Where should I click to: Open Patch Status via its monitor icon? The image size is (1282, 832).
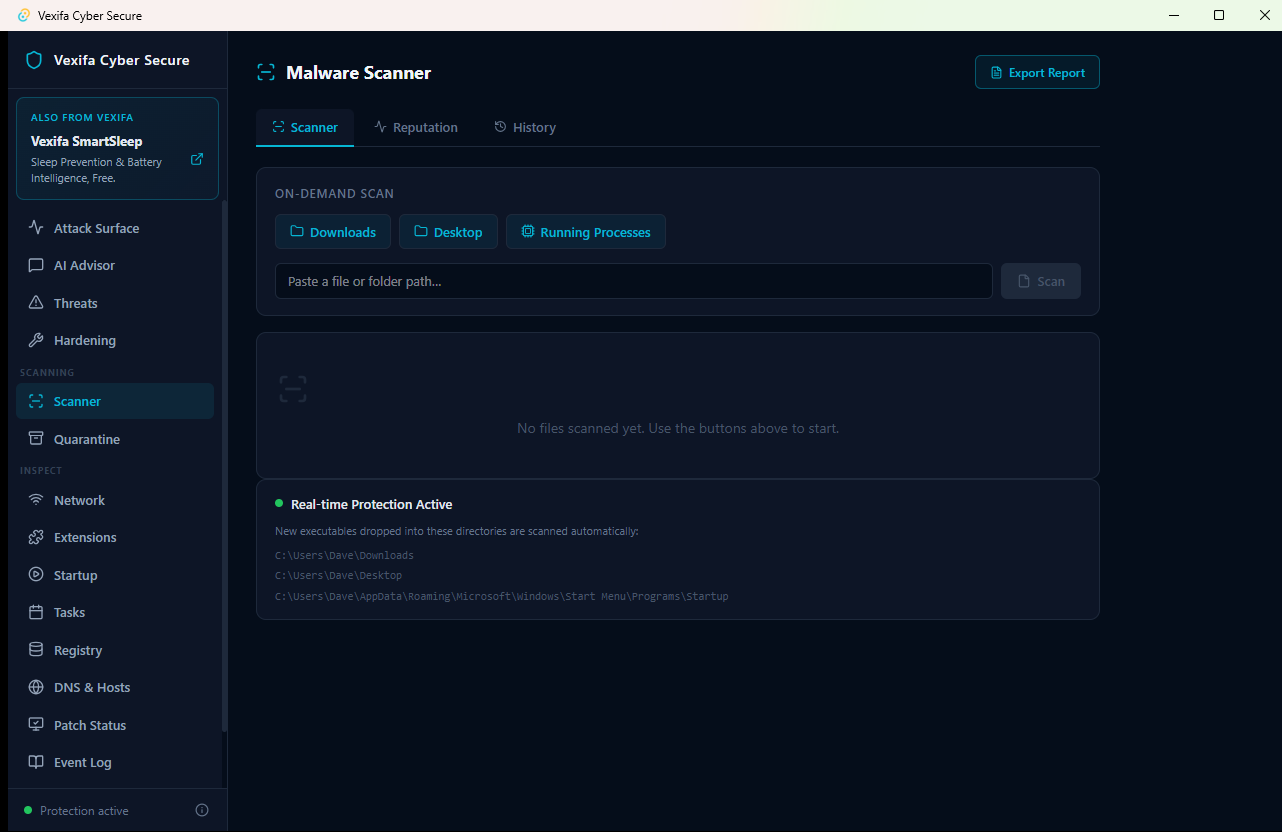tap(36, 725)
